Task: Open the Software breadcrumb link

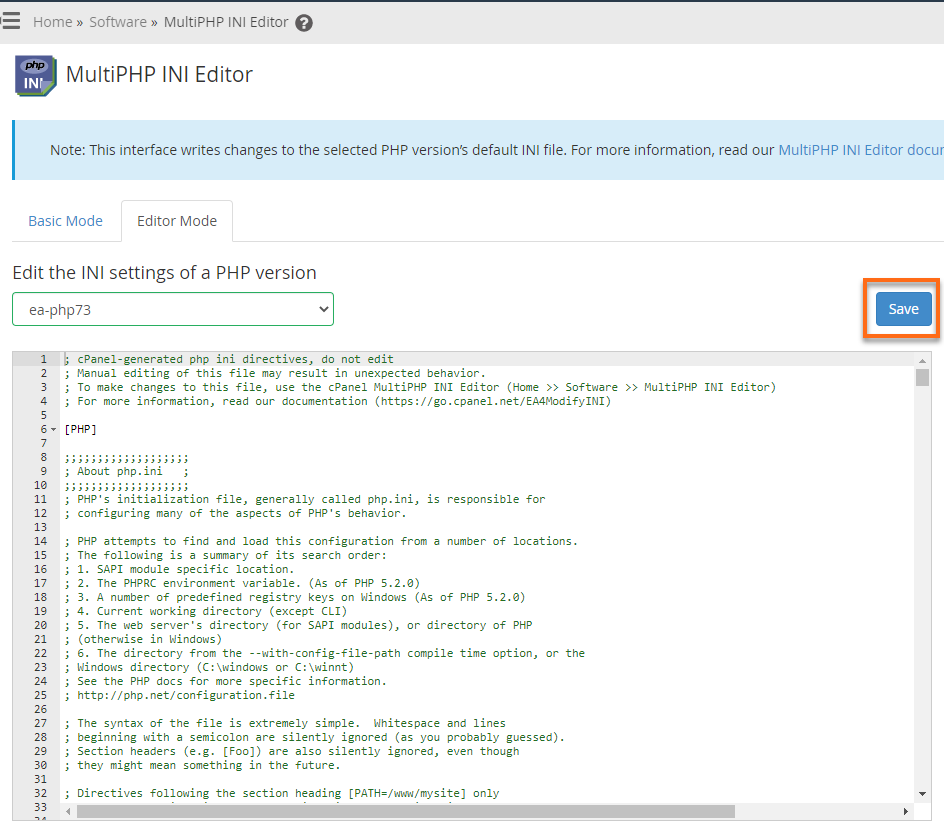Action: point(117,21)
